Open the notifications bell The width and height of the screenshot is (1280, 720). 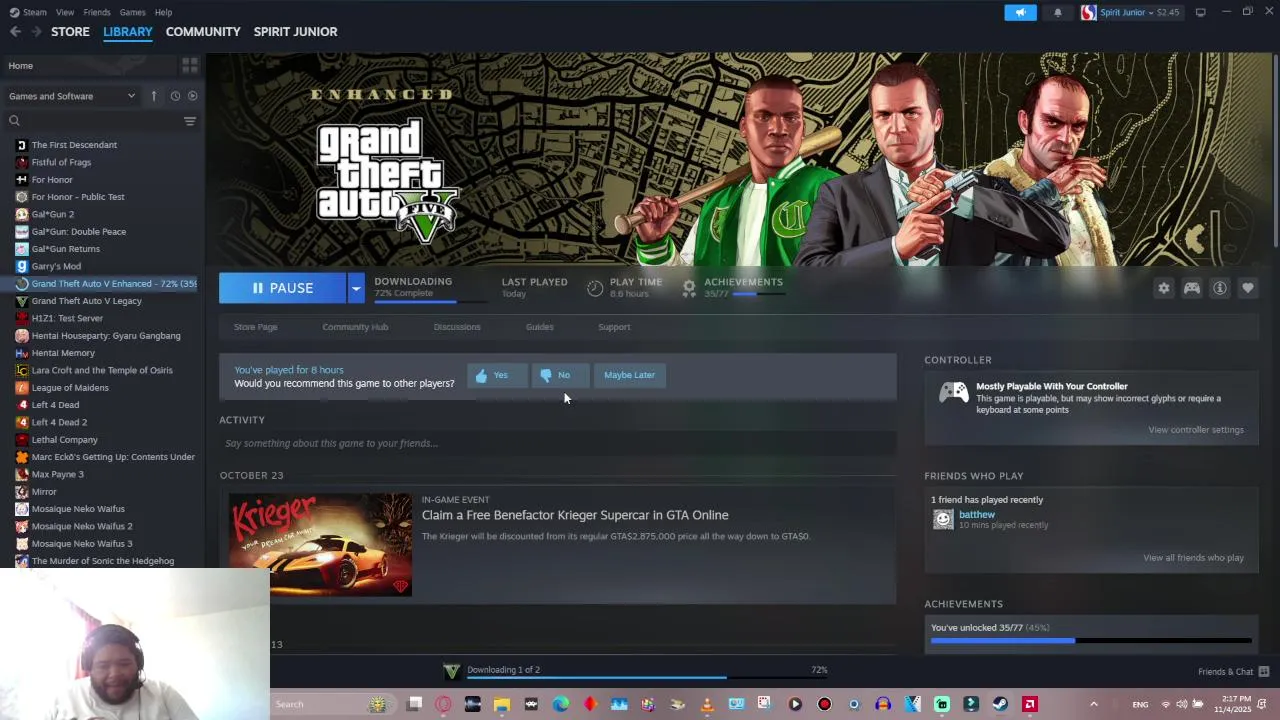coord(1058,12)
